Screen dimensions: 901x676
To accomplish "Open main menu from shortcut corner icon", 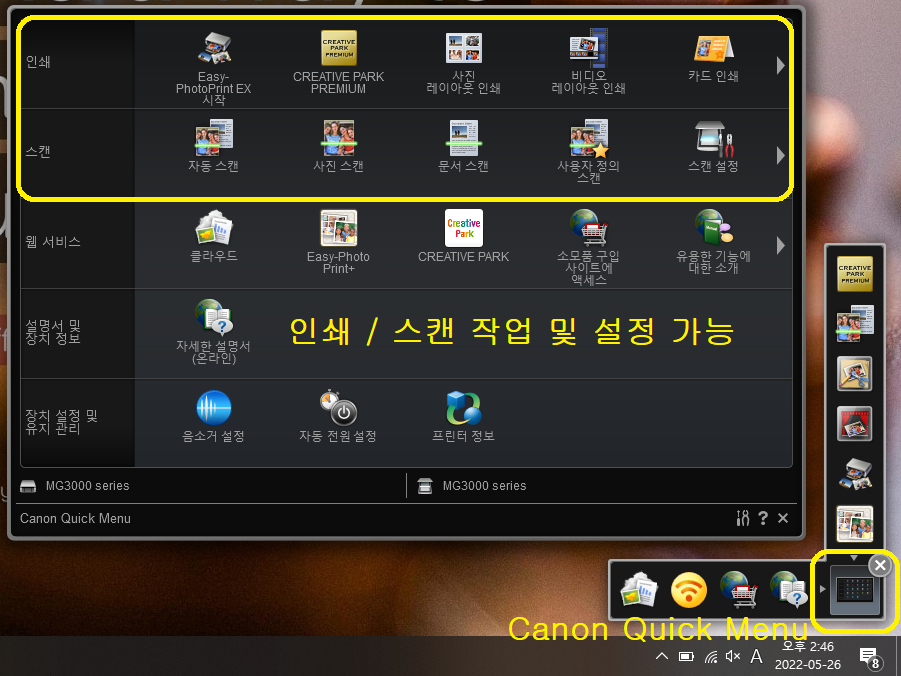I will (855, 590).
